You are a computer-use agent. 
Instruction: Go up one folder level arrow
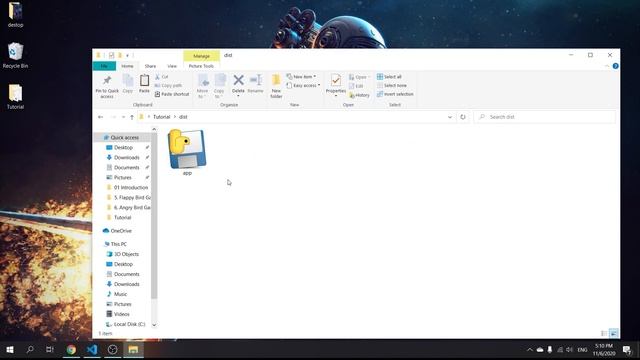pyautogui.click(x=132, y=117)
